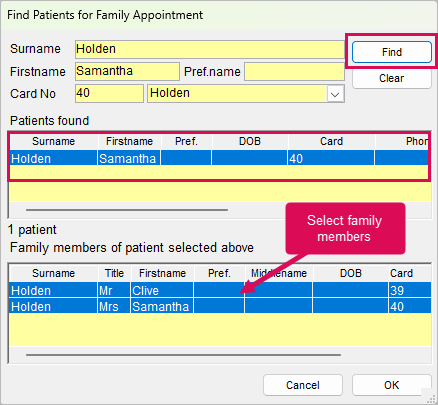Select Mr Clive Holden family member row
The width and height of the screenshot is (438, 405).
pos(220,290)
